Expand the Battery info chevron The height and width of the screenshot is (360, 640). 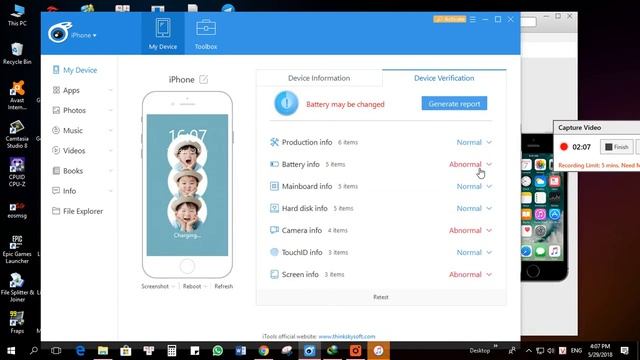coord(489,164)
